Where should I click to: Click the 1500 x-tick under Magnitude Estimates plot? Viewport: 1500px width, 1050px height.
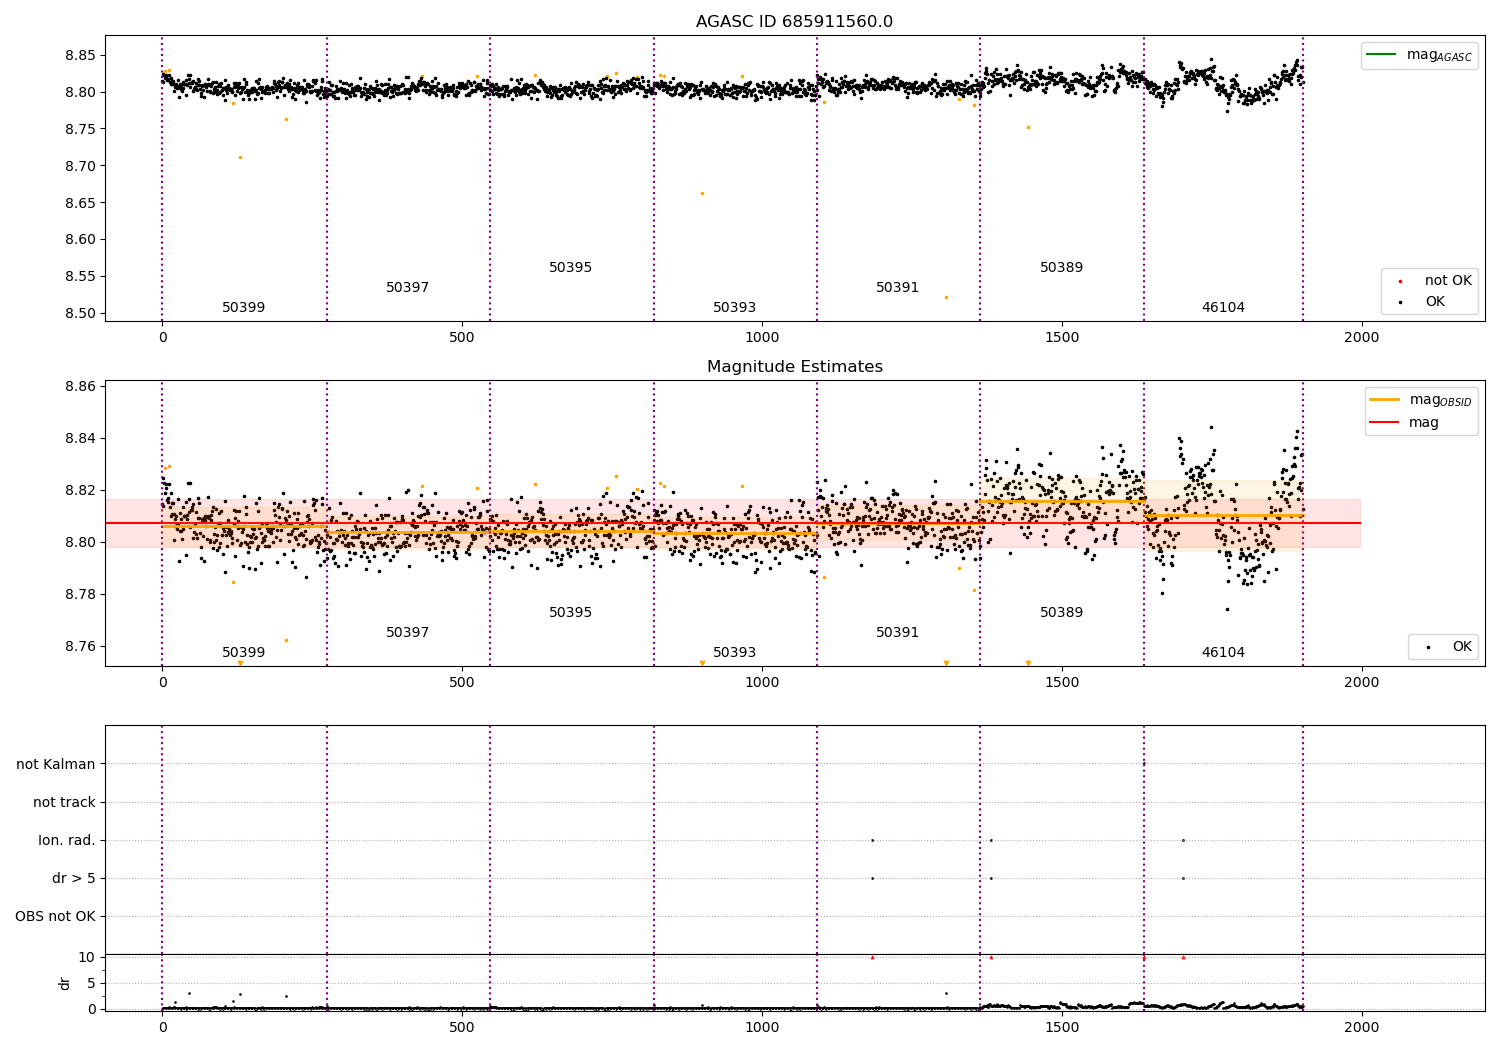(x=1062, y=683)
